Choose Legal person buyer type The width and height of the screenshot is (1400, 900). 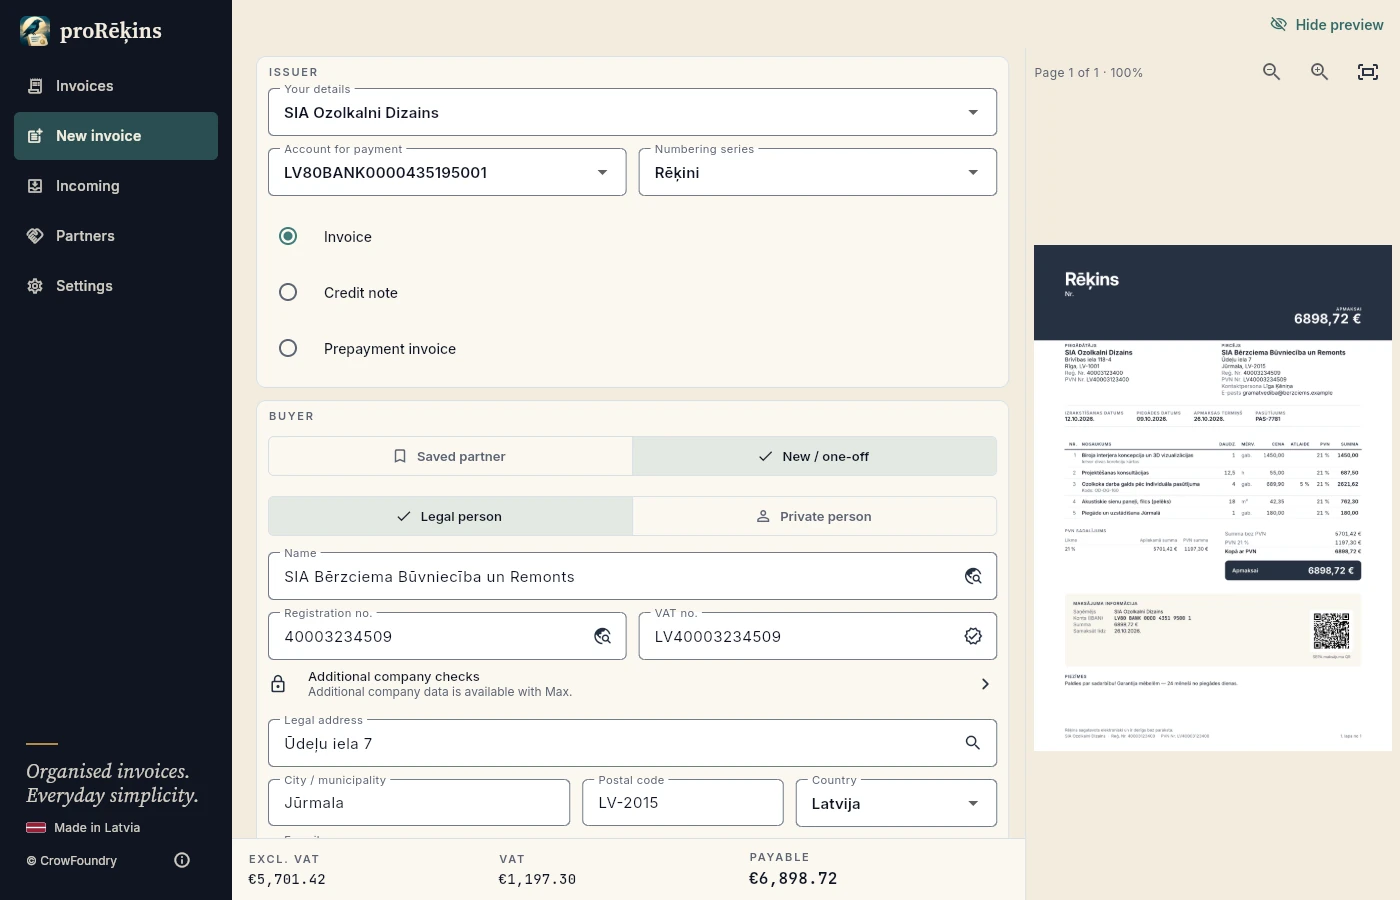click(450, 516)
